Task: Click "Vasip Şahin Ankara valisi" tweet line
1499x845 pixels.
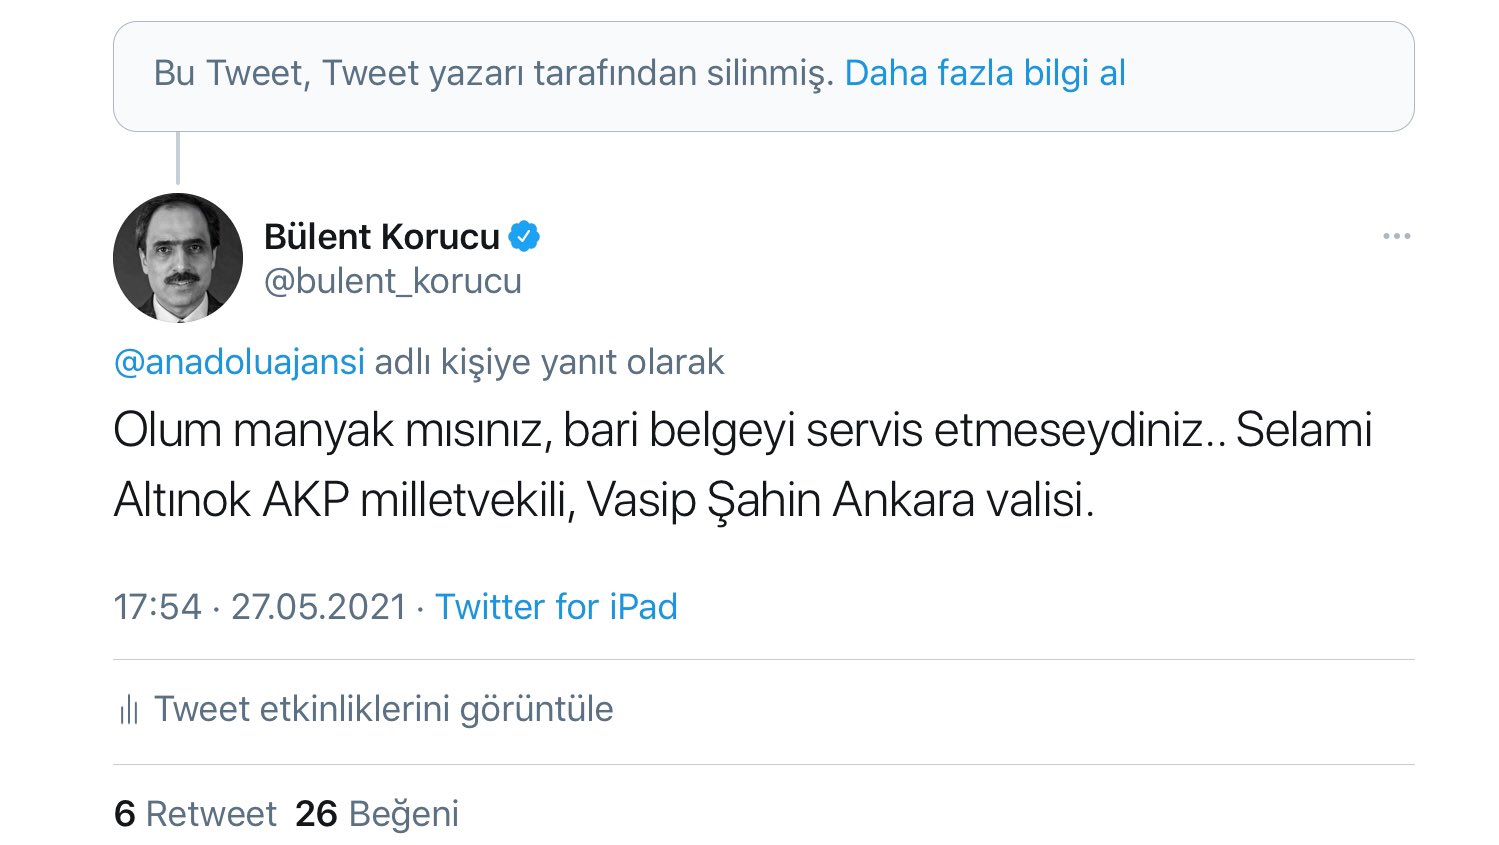Action: click(x=840, y=500)
